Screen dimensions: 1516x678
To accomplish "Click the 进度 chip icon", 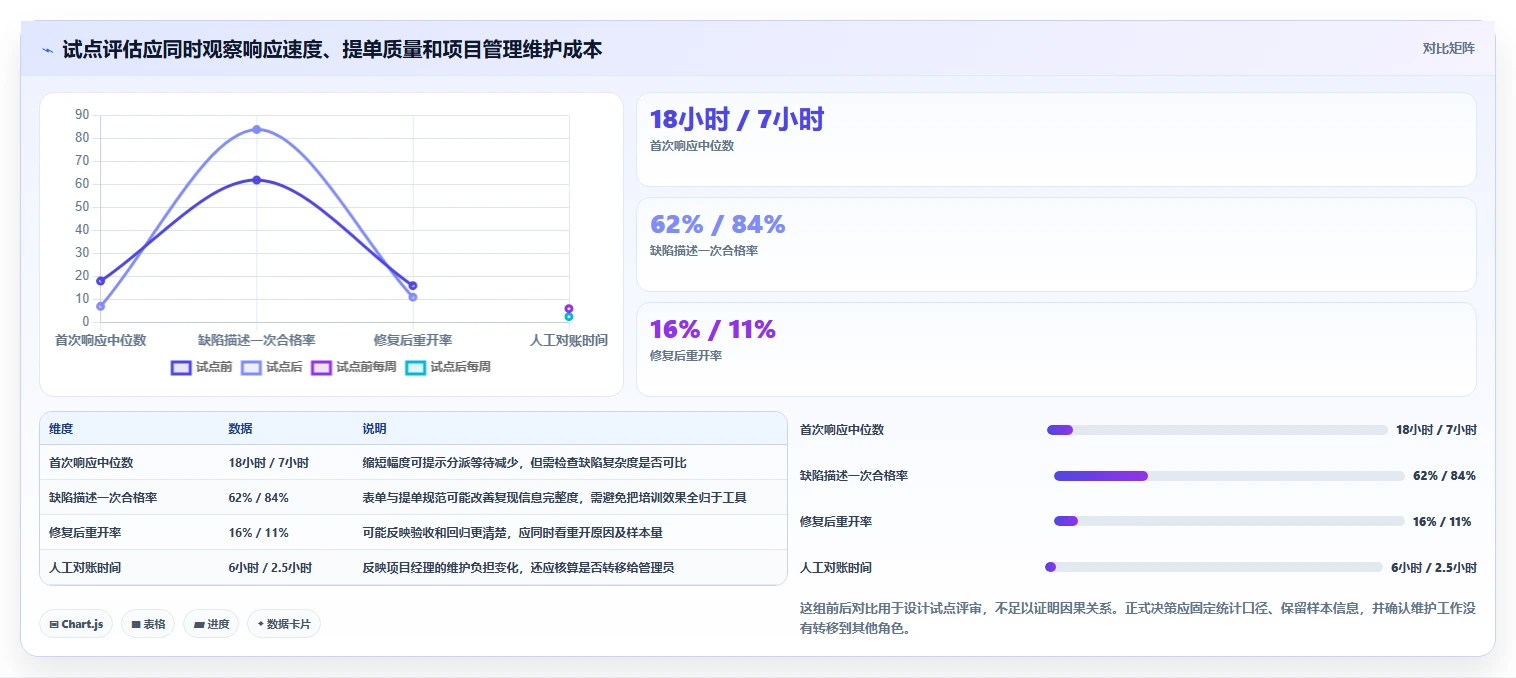I will point(199,624).
